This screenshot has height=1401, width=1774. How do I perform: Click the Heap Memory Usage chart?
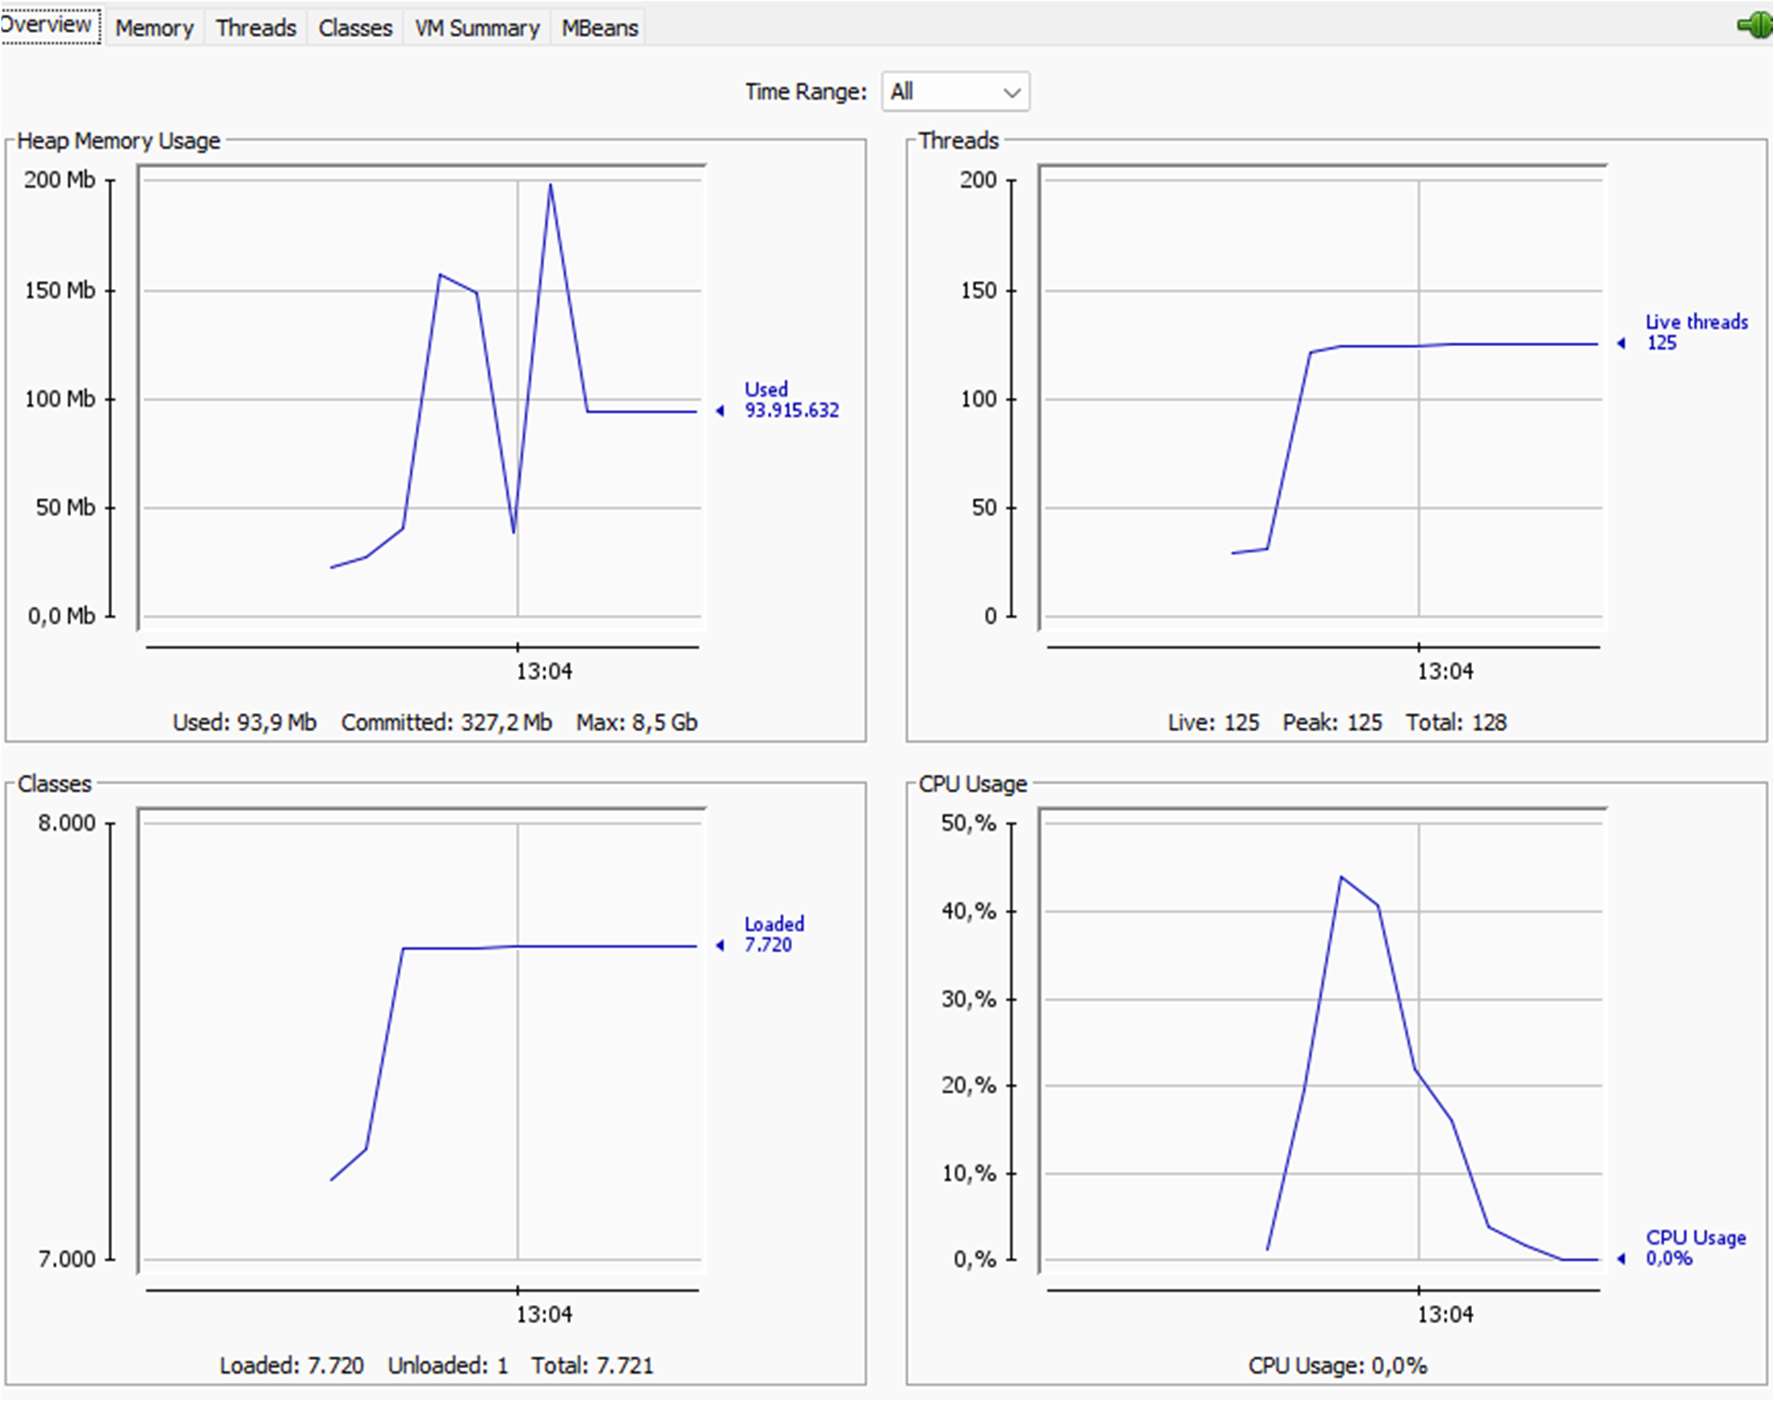pyautogui.click(x=421, y=398)
